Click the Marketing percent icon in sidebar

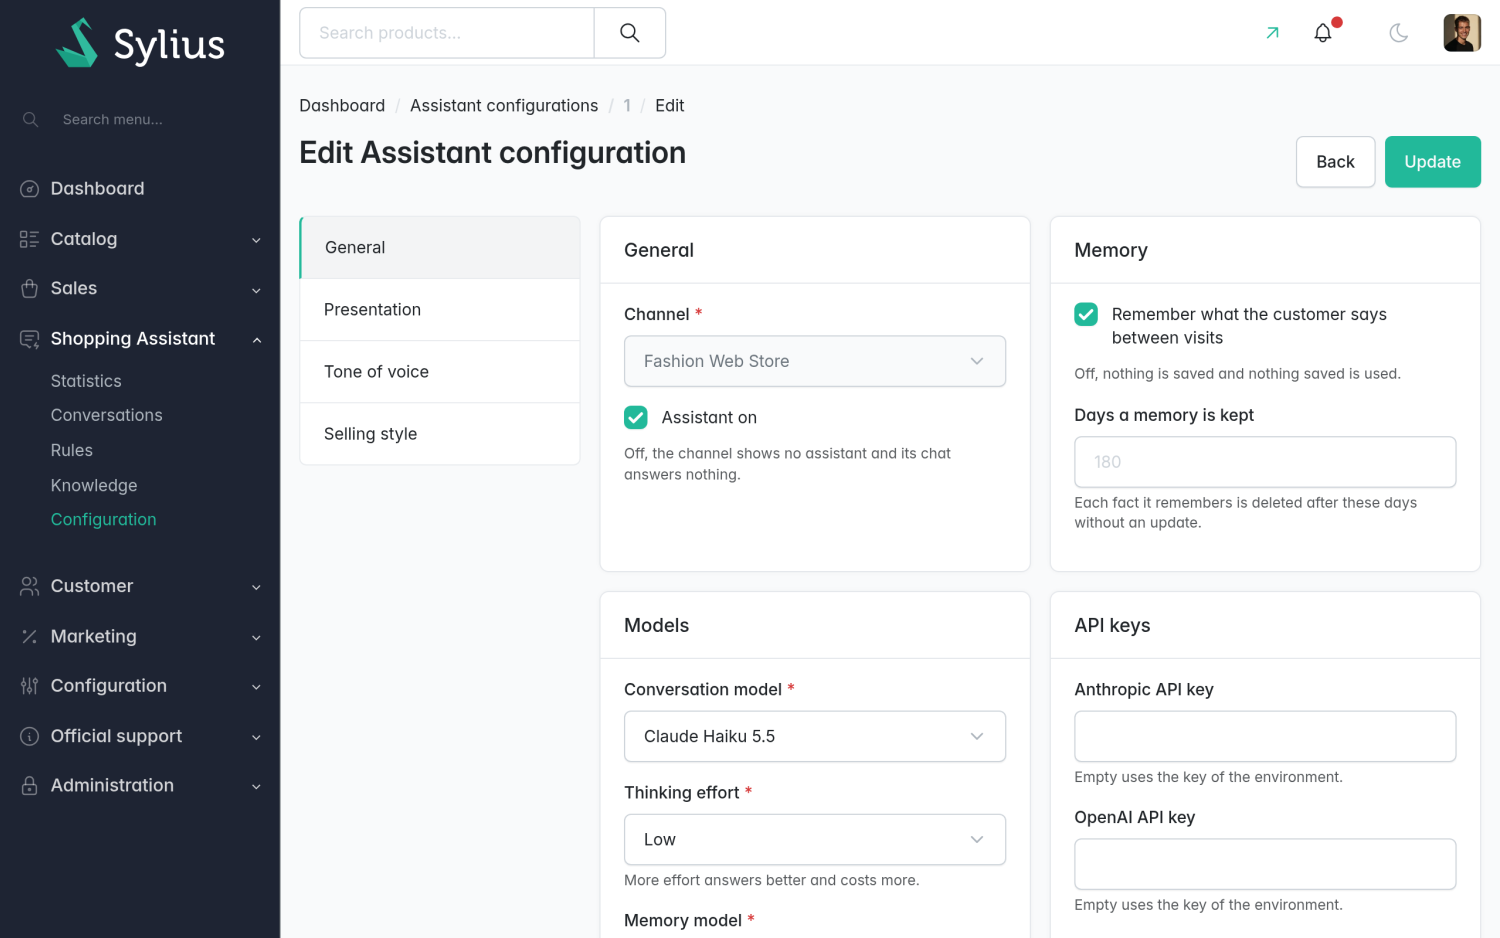click(30, 636)
